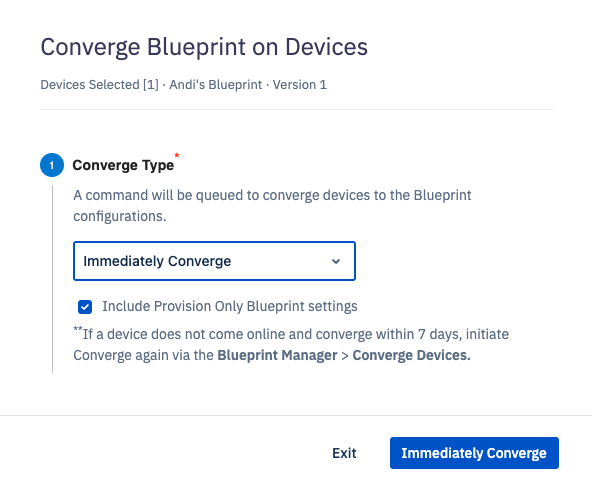Click the 'Andi's Blueprint' name in the subtitle

pyautogui.click(x=216, y=85)
